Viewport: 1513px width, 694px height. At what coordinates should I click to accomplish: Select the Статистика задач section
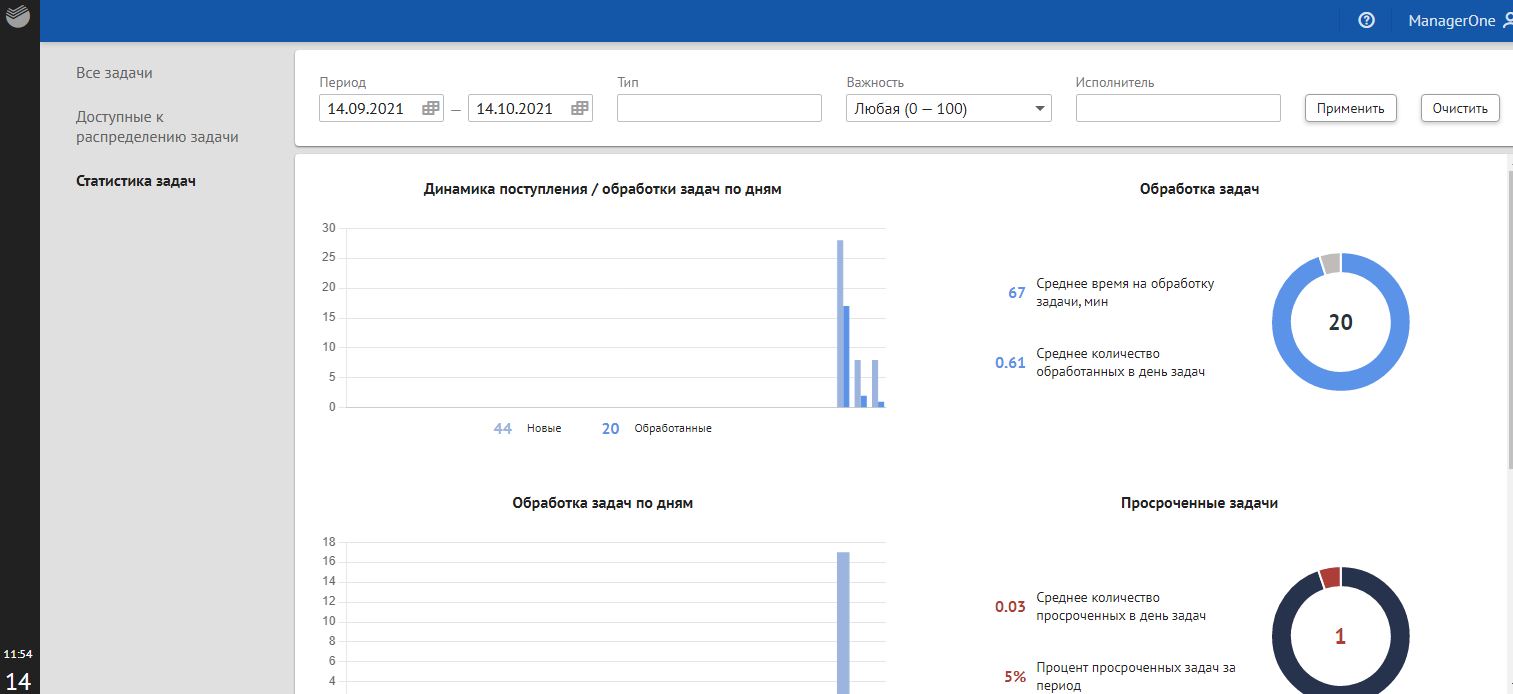point(136,181)
